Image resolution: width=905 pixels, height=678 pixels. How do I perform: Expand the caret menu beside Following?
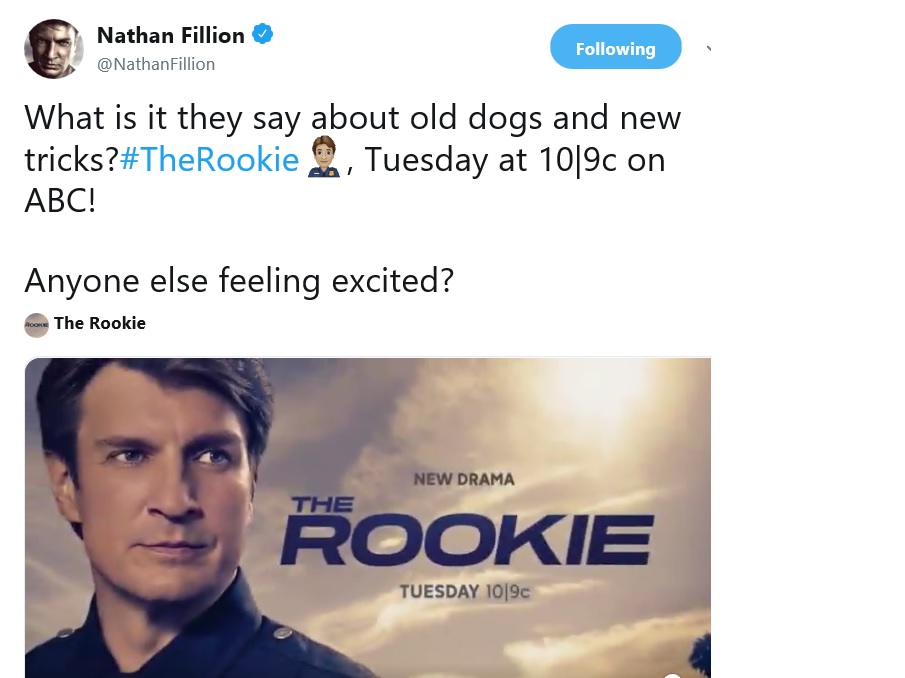(709, 49)
